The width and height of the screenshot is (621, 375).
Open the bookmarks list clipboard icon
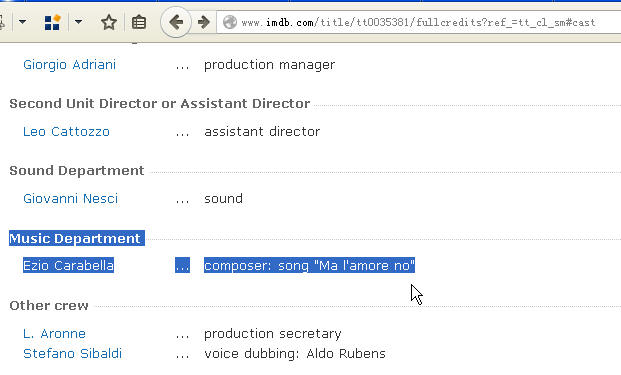pyautogui.click(x=139, y=22)
